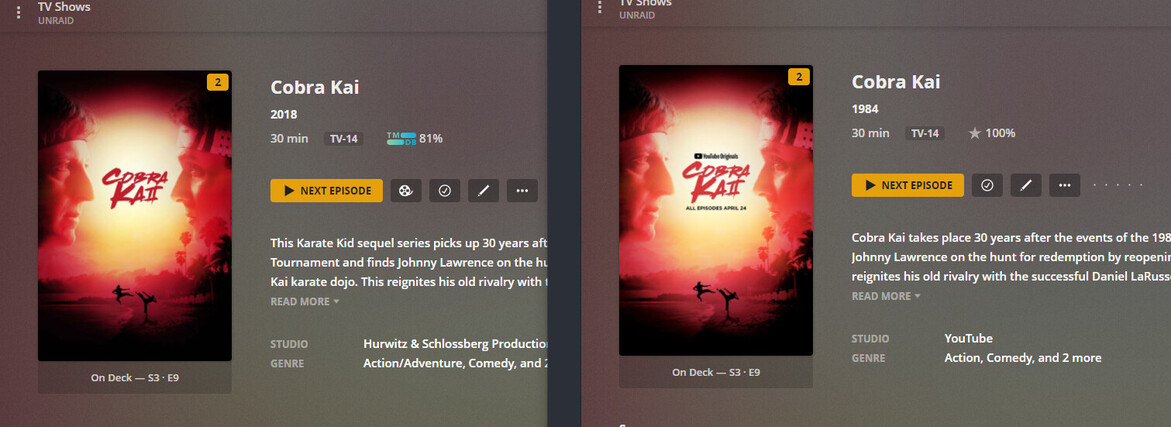Expand READ MORE in left summary

(x=305, y=302)
